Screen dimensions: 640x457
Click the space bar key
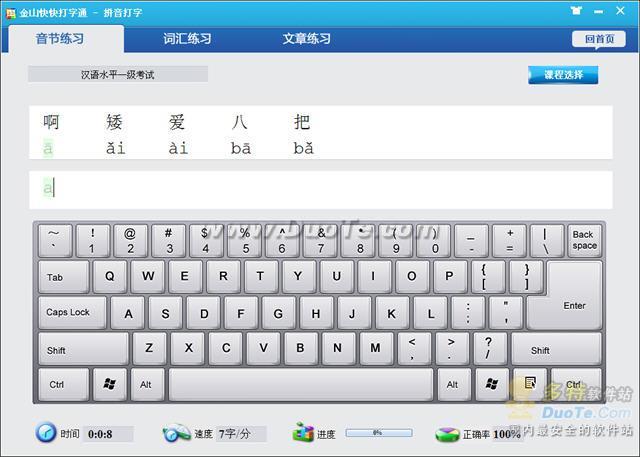[x=301, y=384]
